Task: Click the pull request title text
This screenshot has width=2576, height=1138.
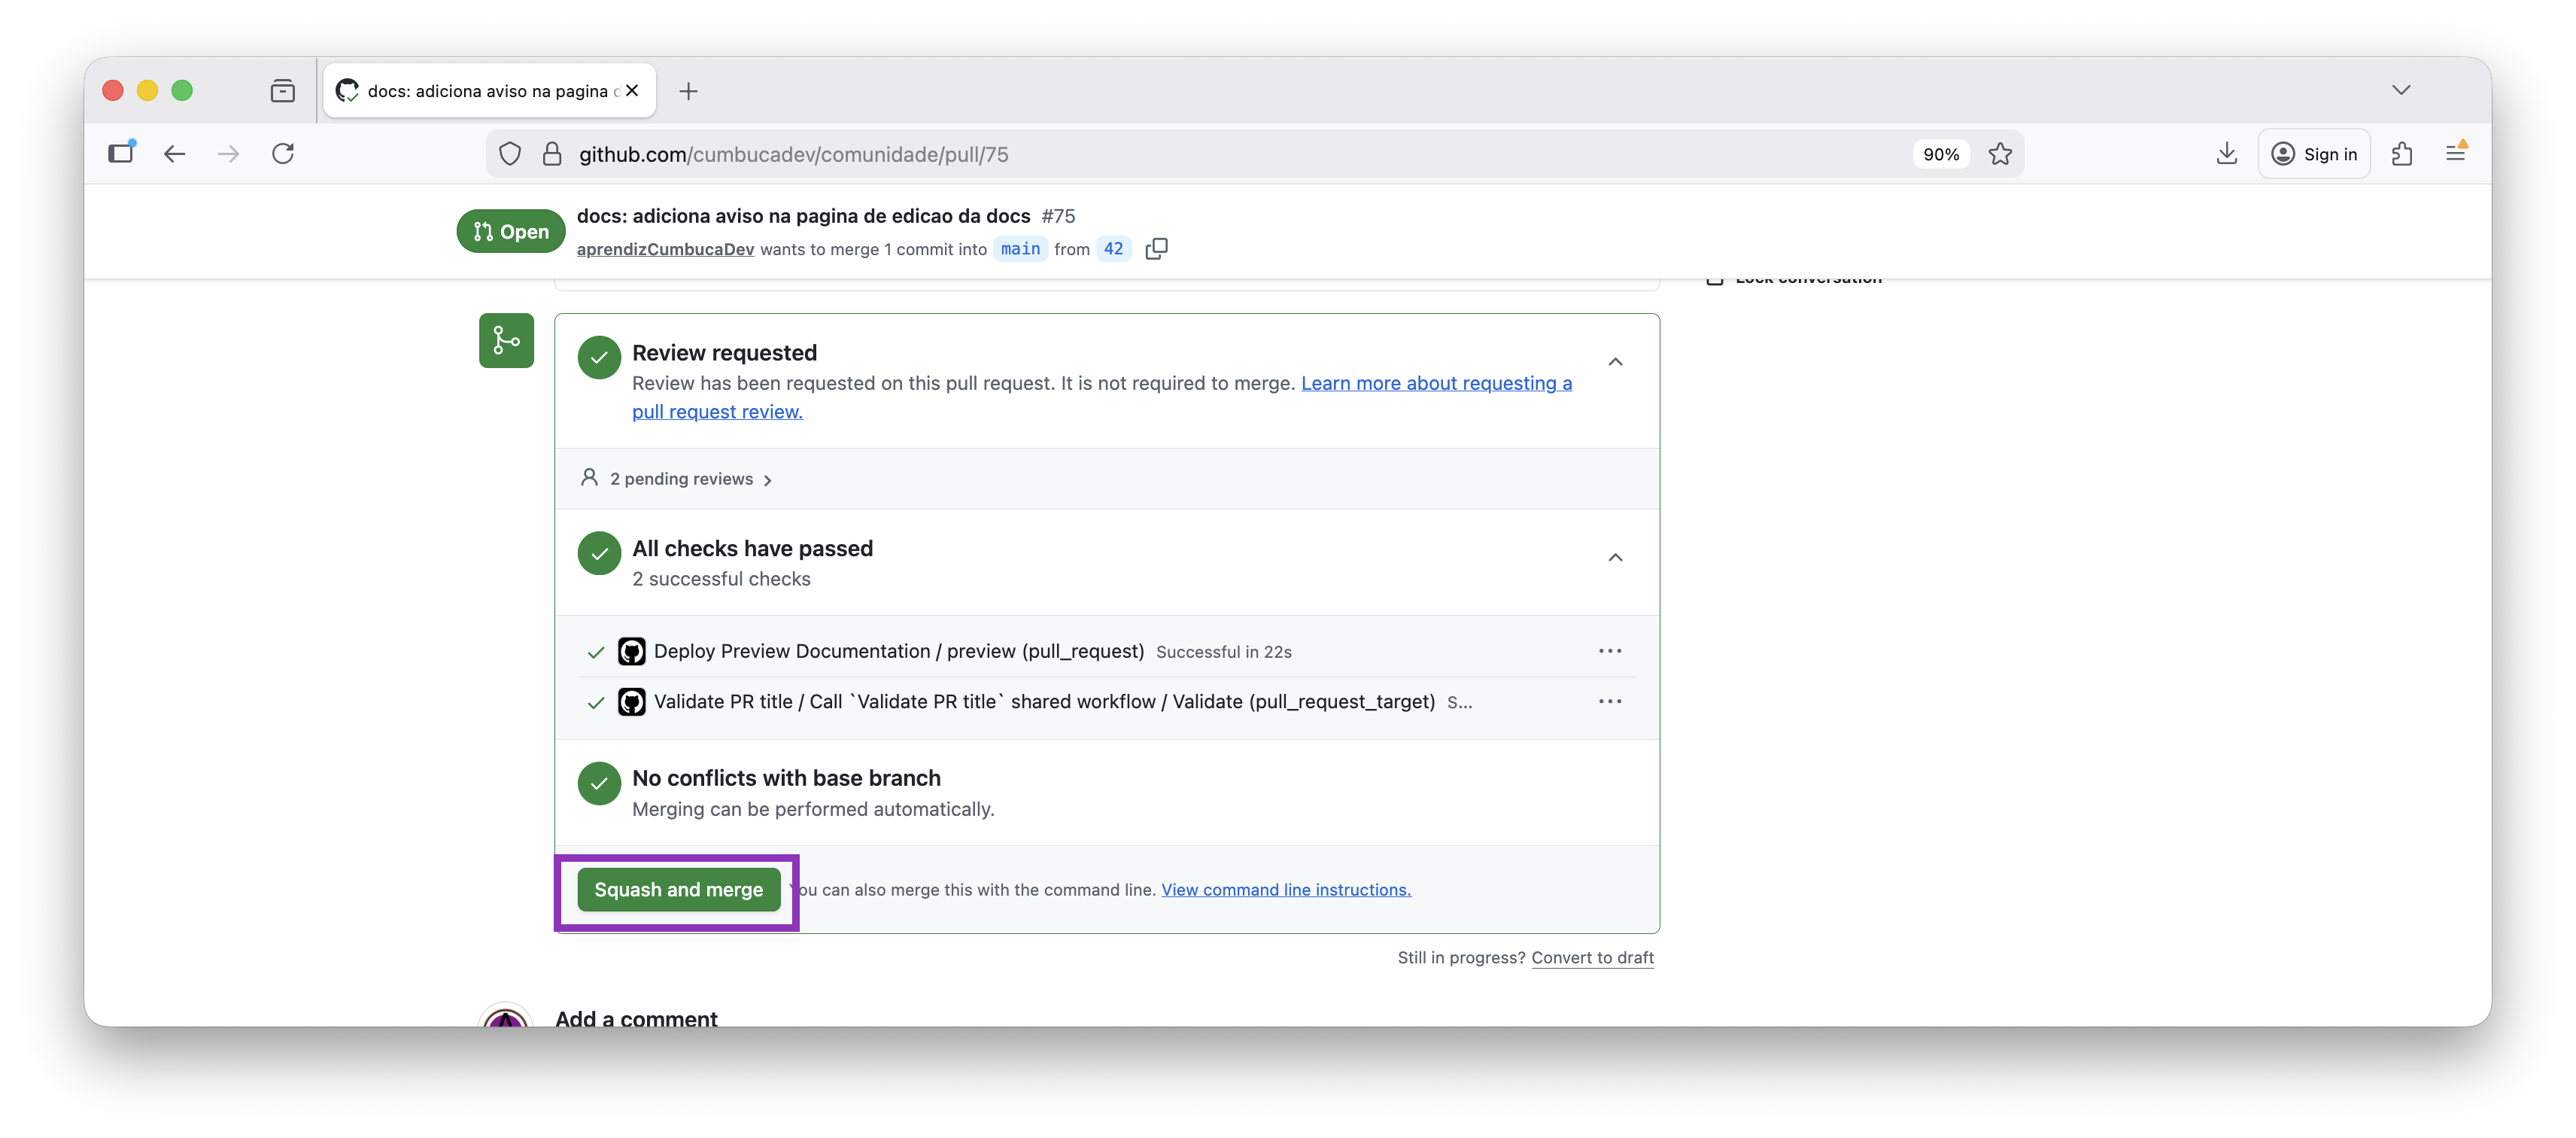Action: point(803,216)
